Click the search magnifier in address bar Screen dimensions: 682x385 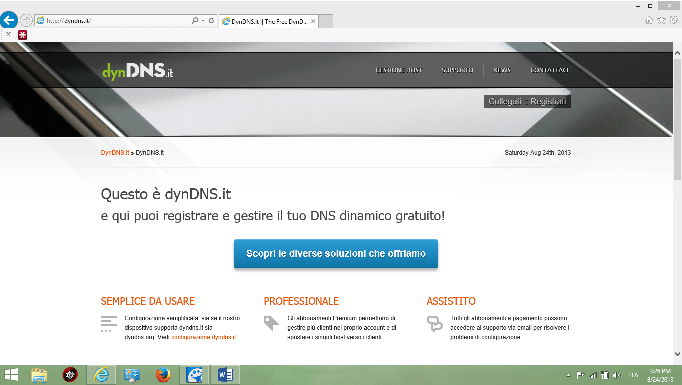(x=194, y=20)
